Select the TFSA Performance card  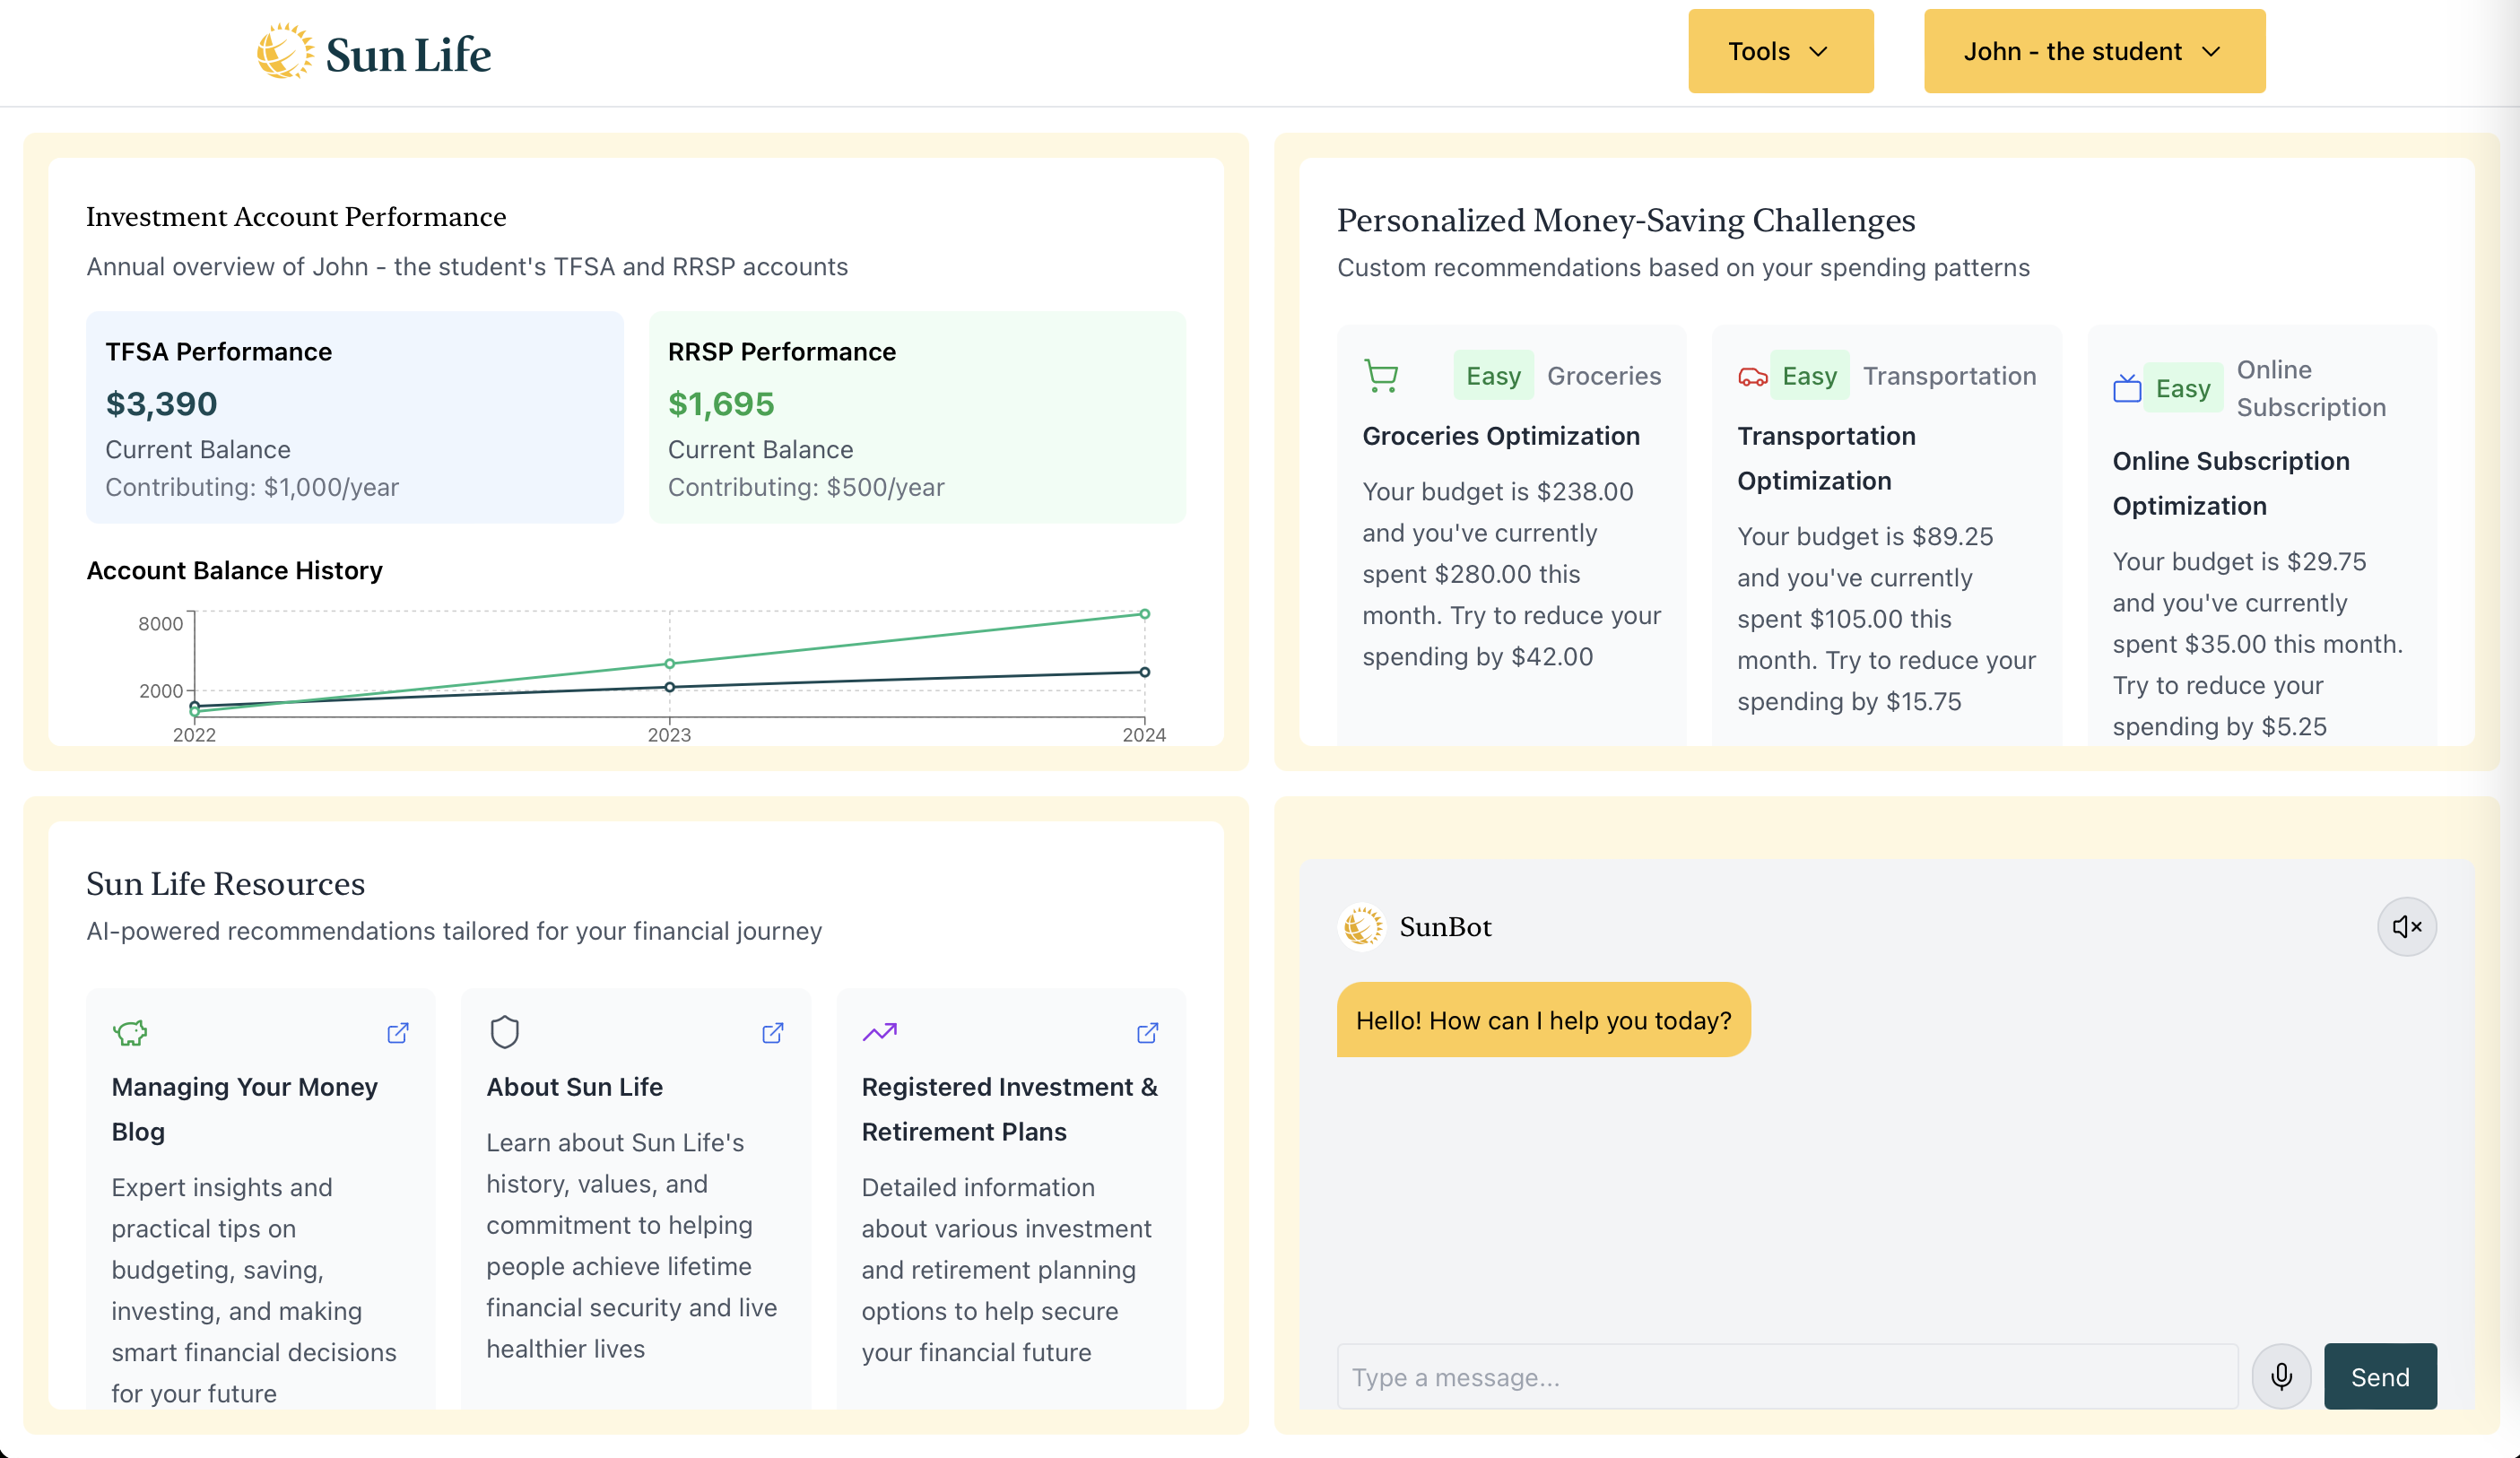[x=354, y=417]
